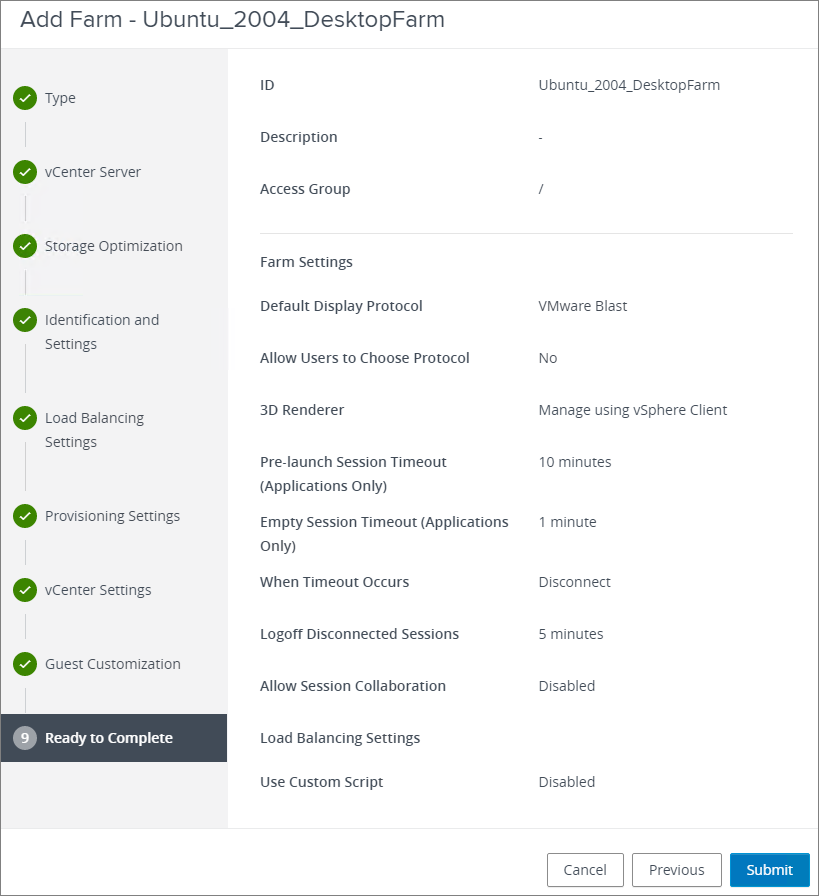Click the green checkmark icon beside Type
Screen dimensions: 819x896
pos(25,98)
